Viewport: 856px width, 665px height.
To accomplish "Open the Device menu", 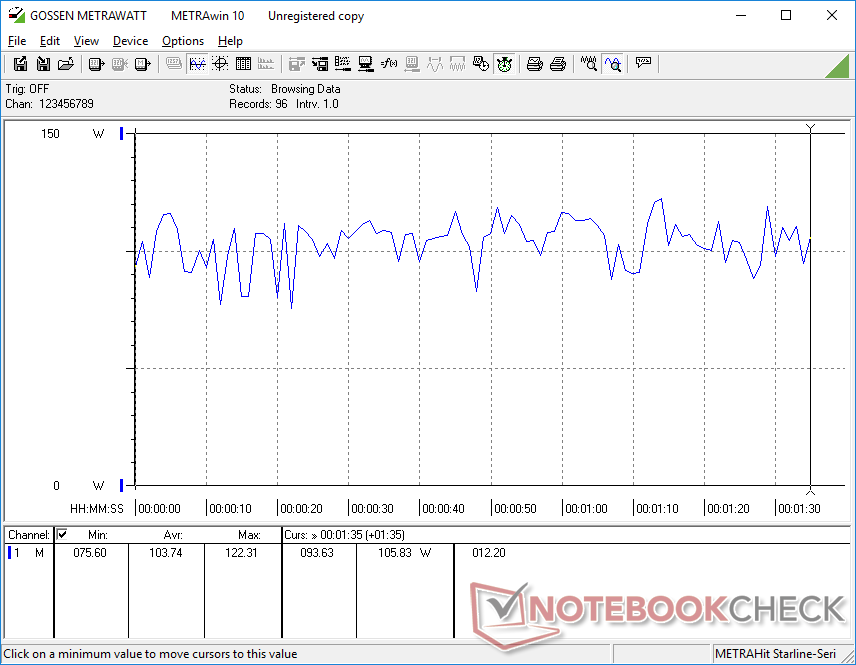I will 130,41.
